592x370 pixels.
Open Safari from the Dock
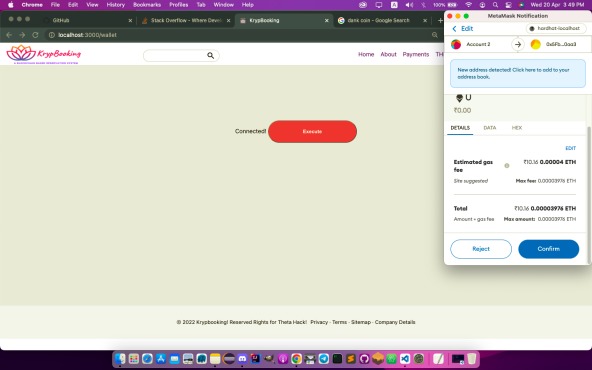[147, 358]
